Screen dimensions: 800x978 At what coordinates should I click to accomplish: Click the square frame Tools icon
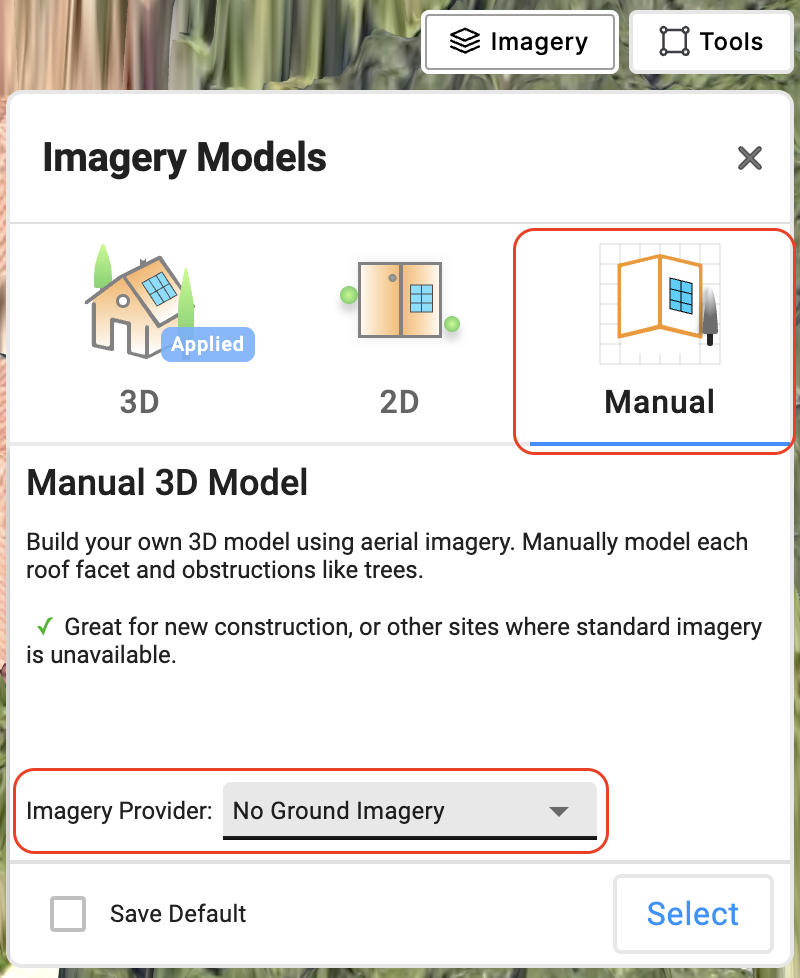coord(675,42)
